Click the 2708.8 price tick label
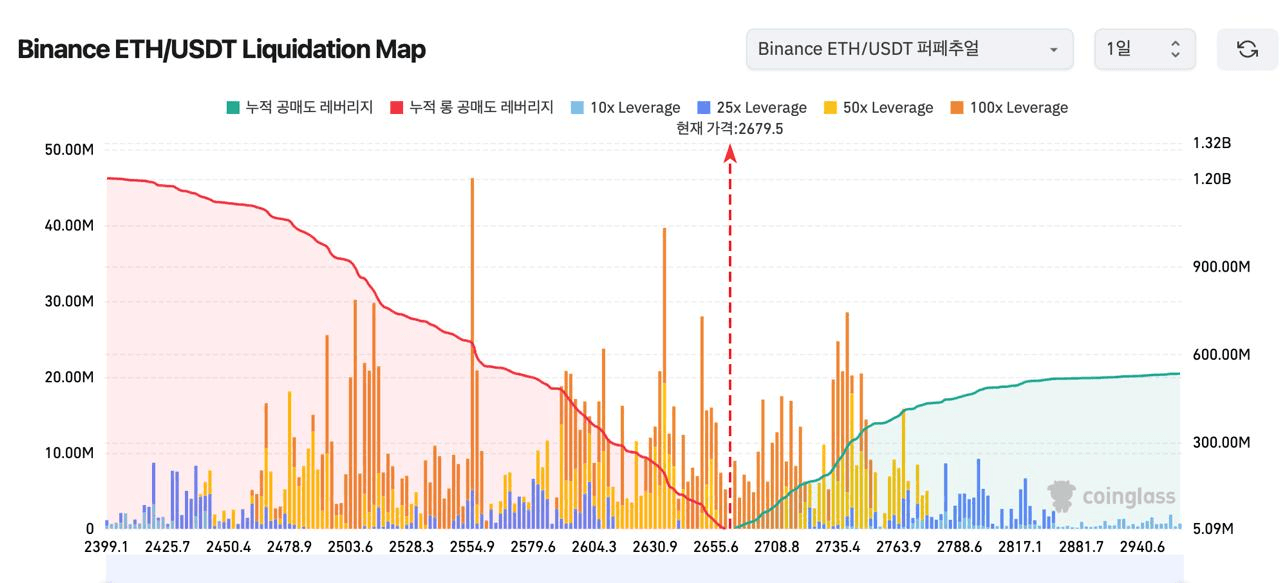Viewport: 1280px width, 583px height. coord(777,546)
